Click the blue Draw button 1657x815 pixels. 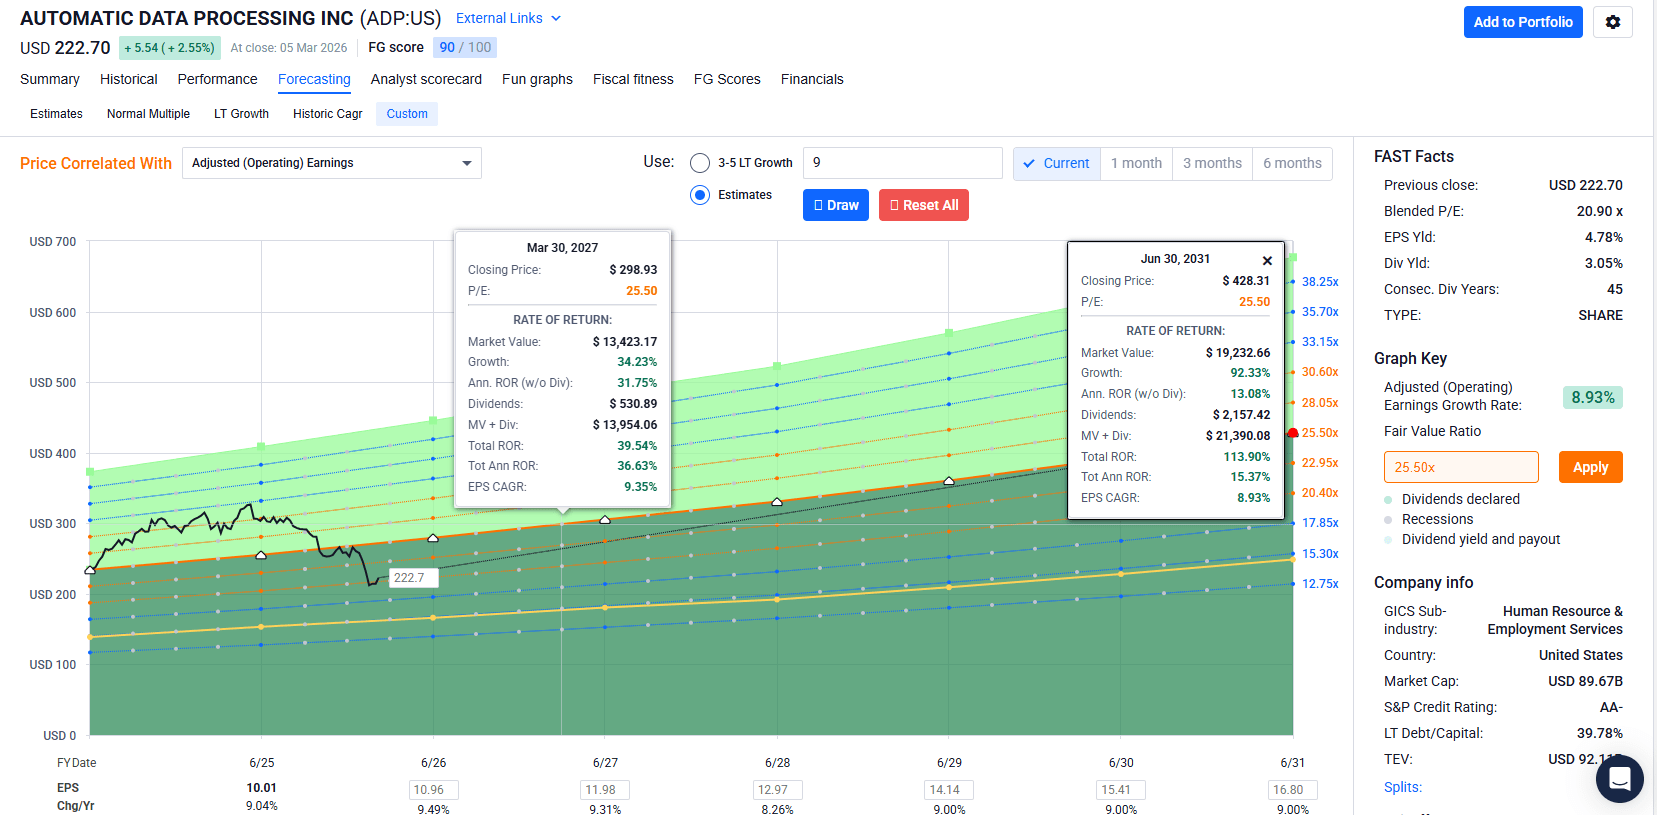pyautogui.click(x=836, y=205)
